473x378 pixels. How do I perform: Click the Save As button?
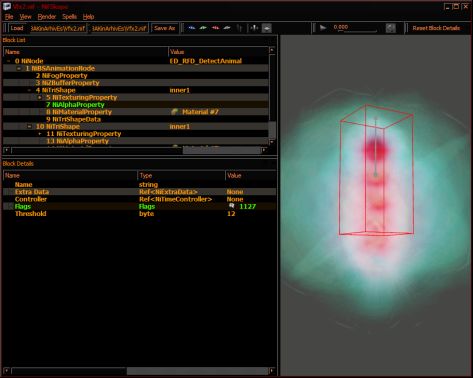pos(165,28)
